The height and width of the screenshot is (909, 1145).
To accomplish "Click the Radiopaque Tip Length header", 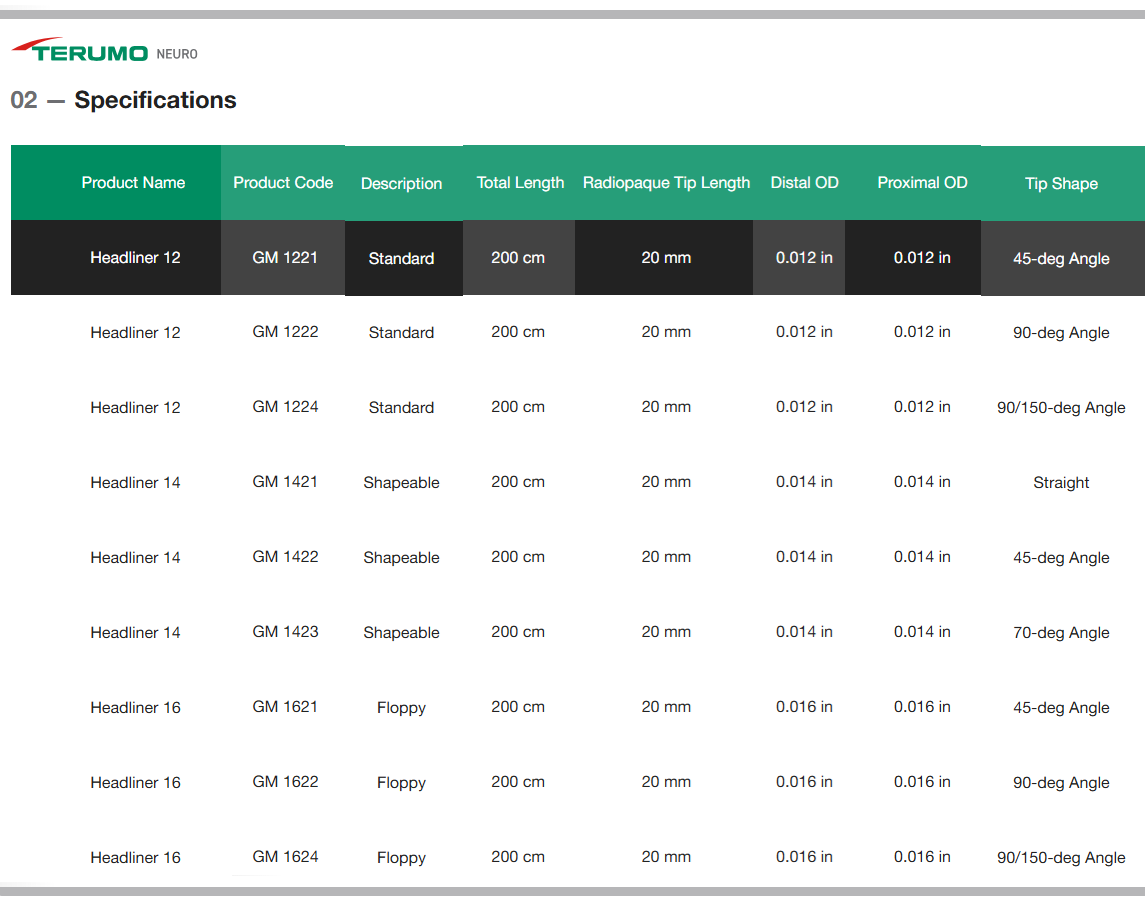I will pyautogui.click(x=666, y=183).
